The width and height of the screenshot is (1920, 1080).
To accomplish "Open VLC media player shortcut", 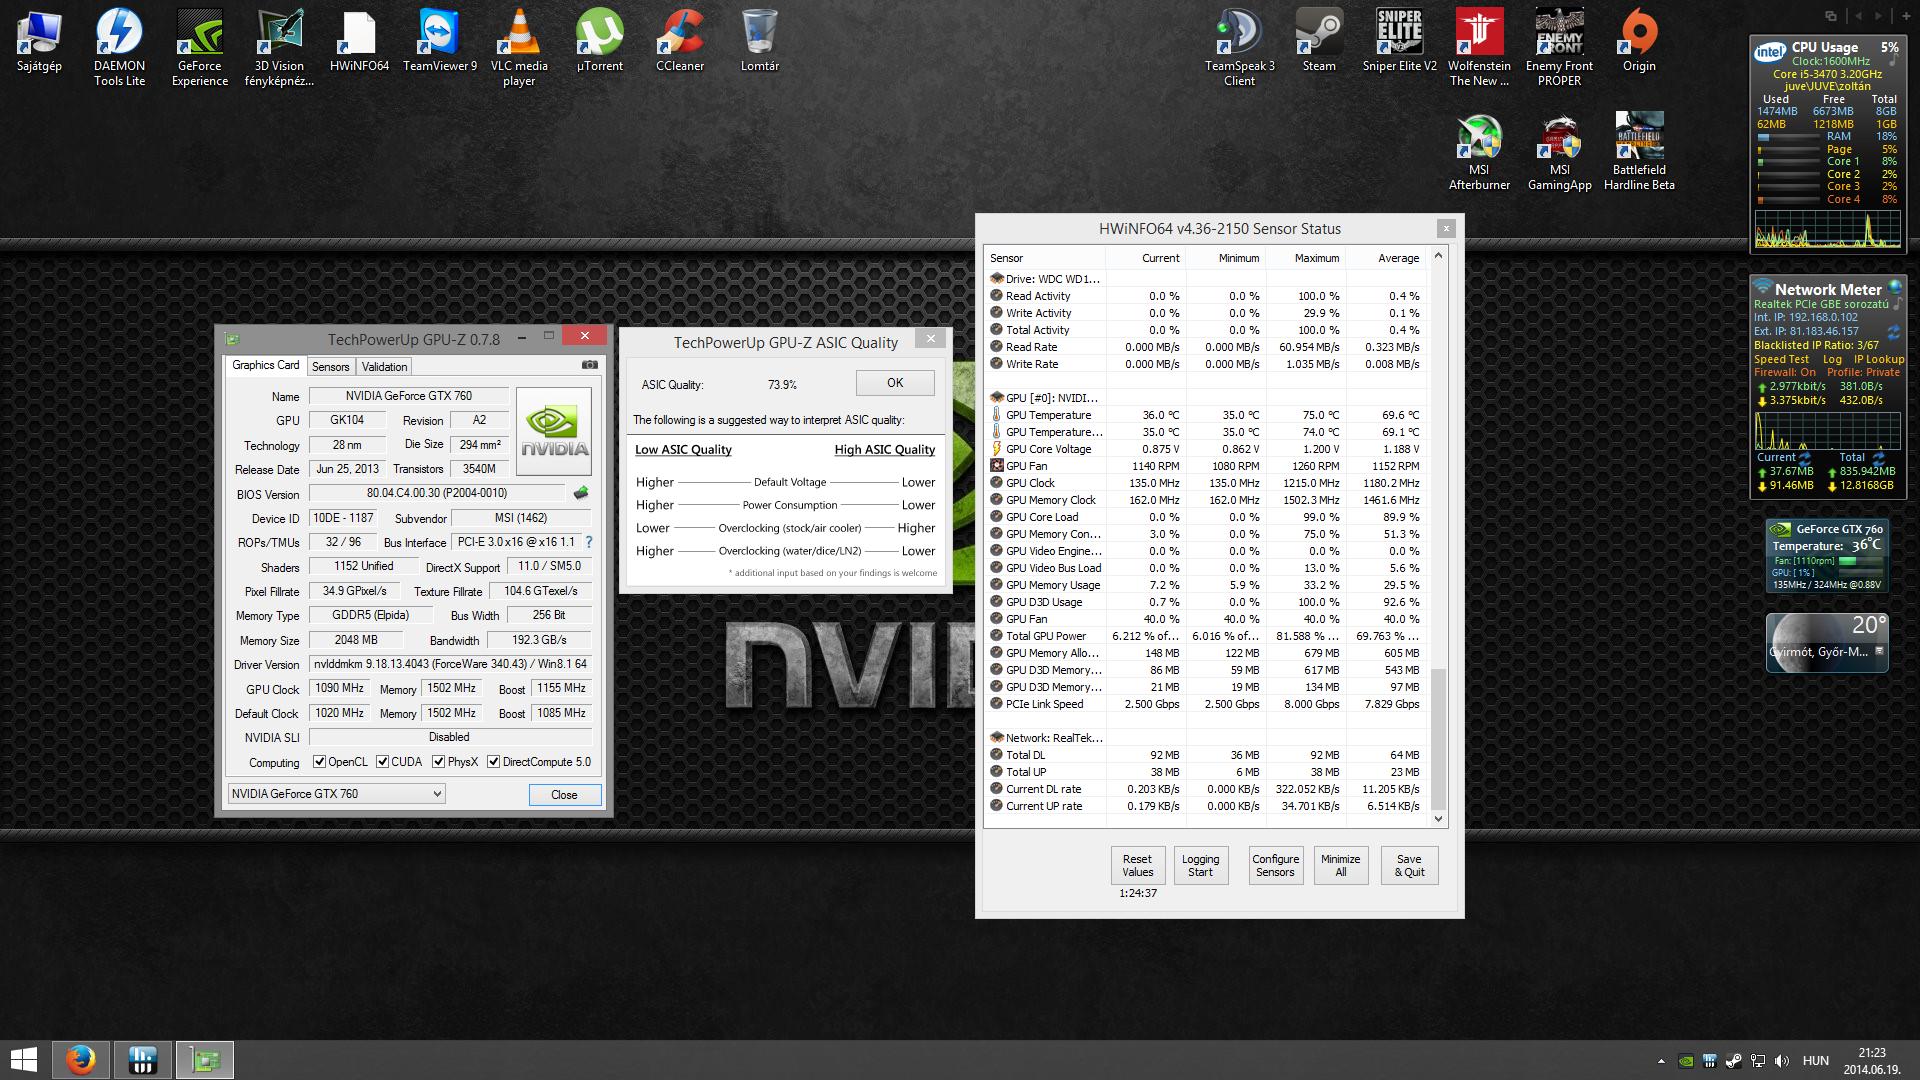I will 519,47.
